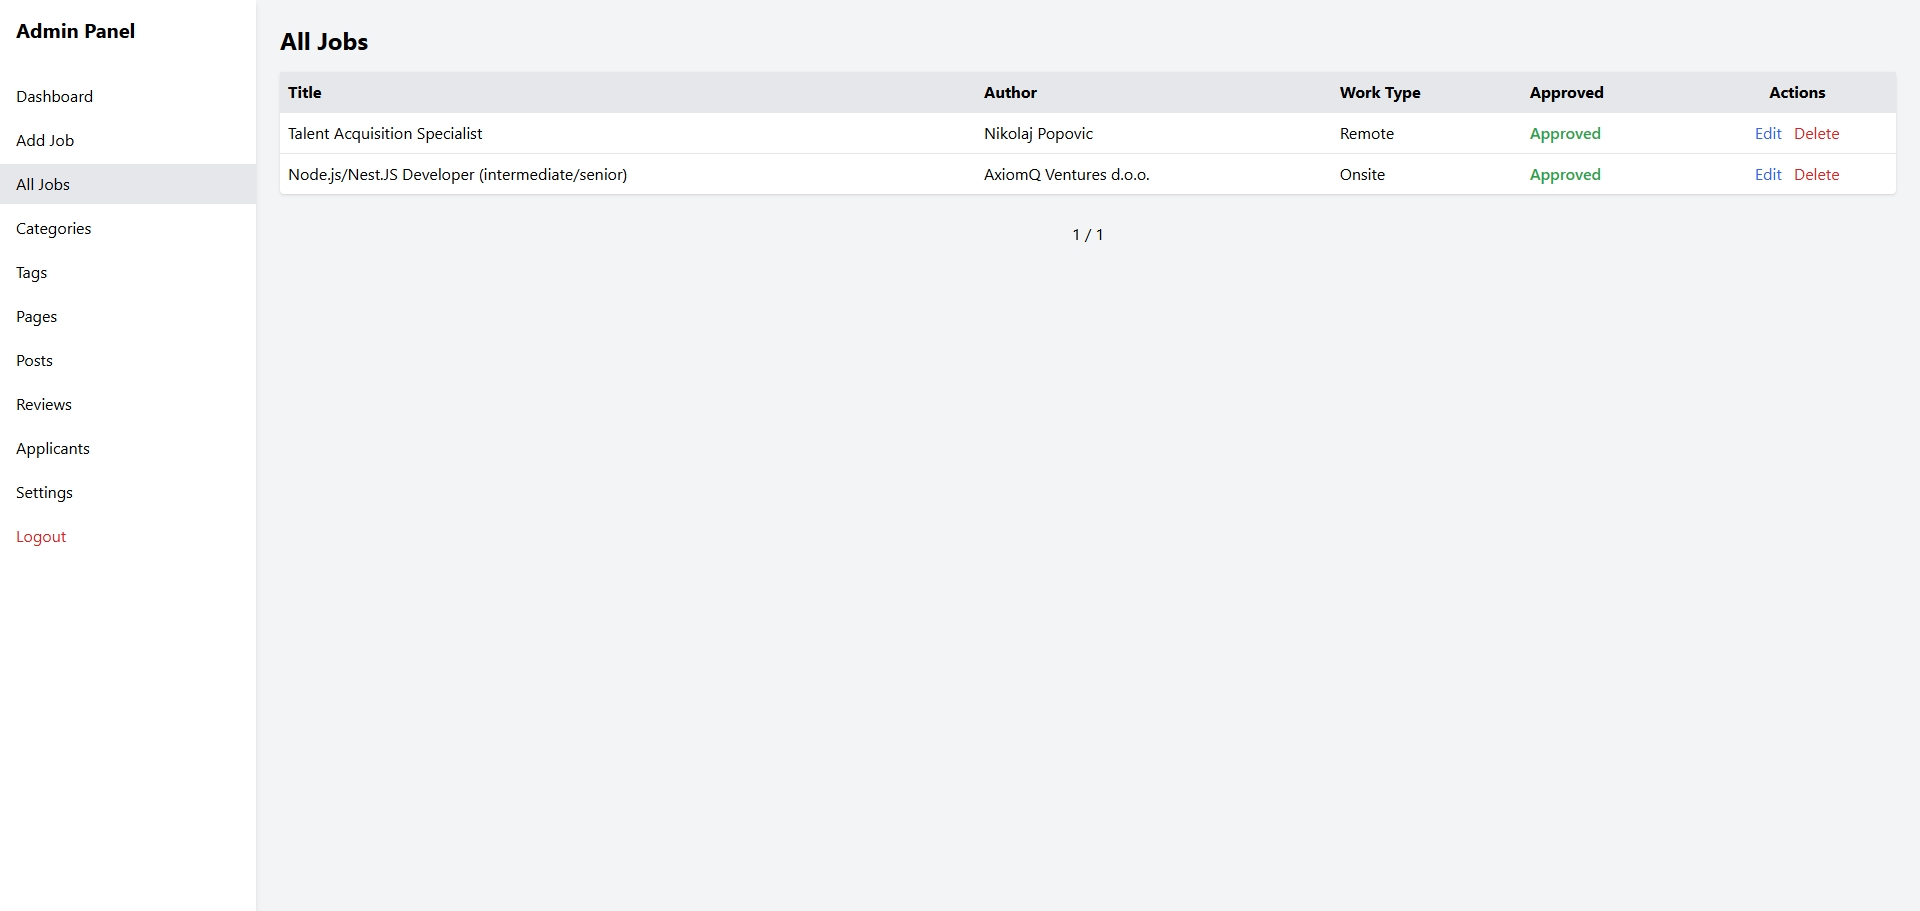Viewport: 1920px width, 911px height.
Task: Edit the Talent Acquisition Specialist job
Action: 1767,133
